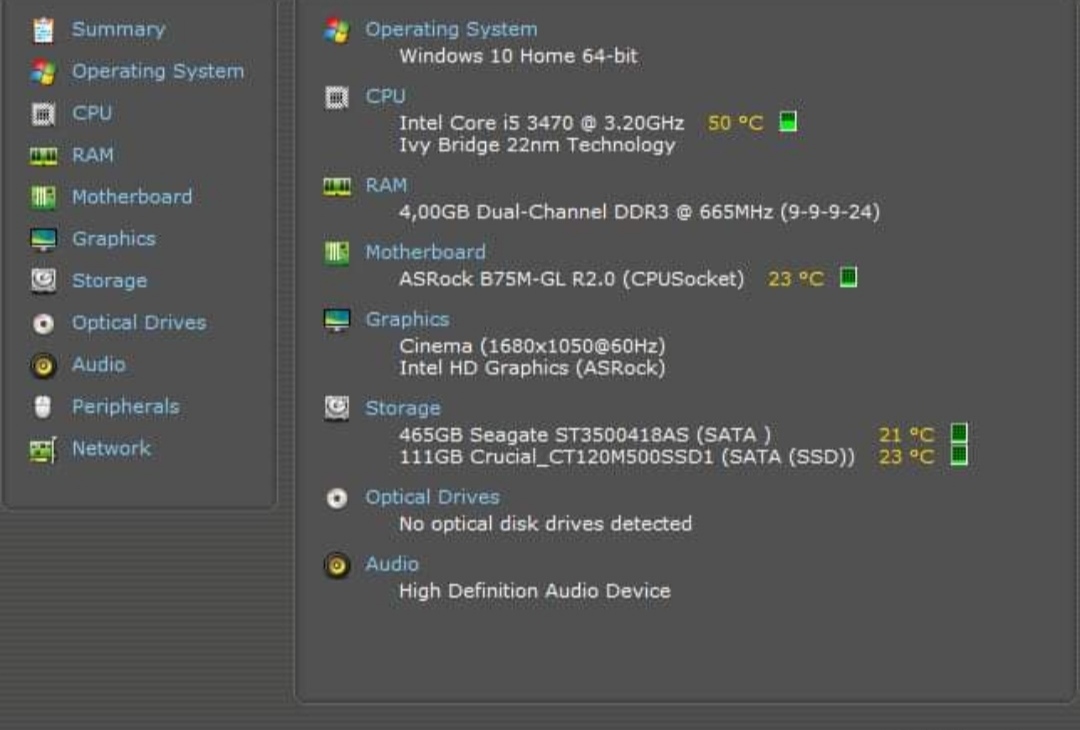Click the CPU heading link in summary

pos(385,96)
